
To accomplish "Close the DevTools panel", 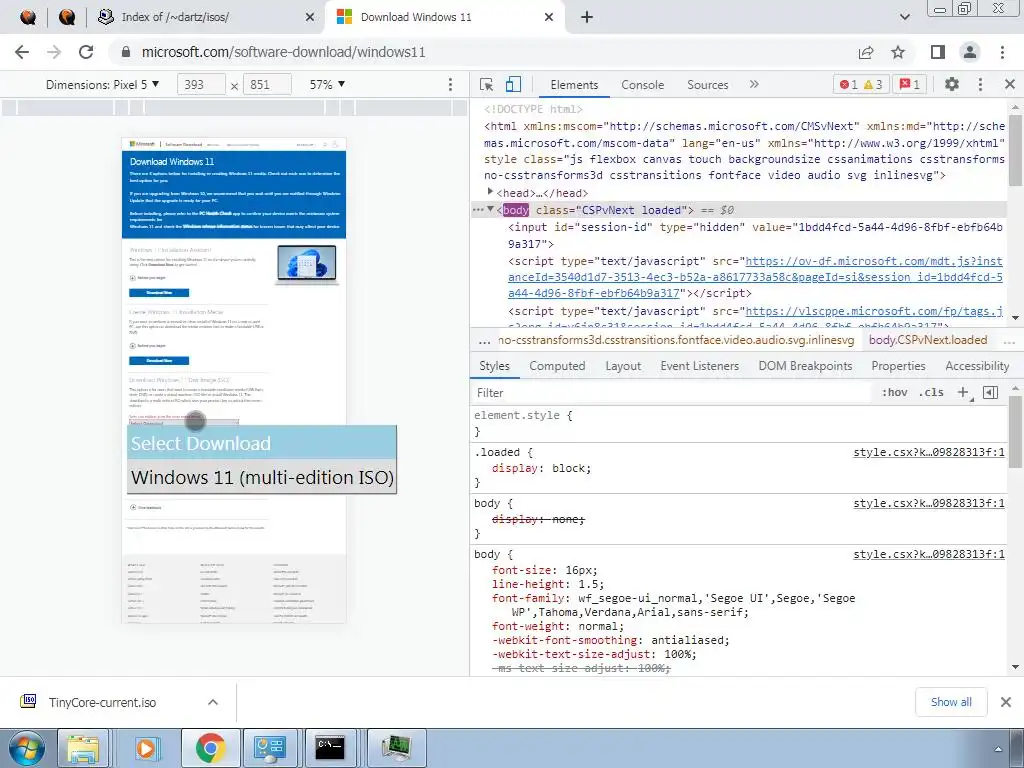I will pyautogui.click(x=1010, y=84).
